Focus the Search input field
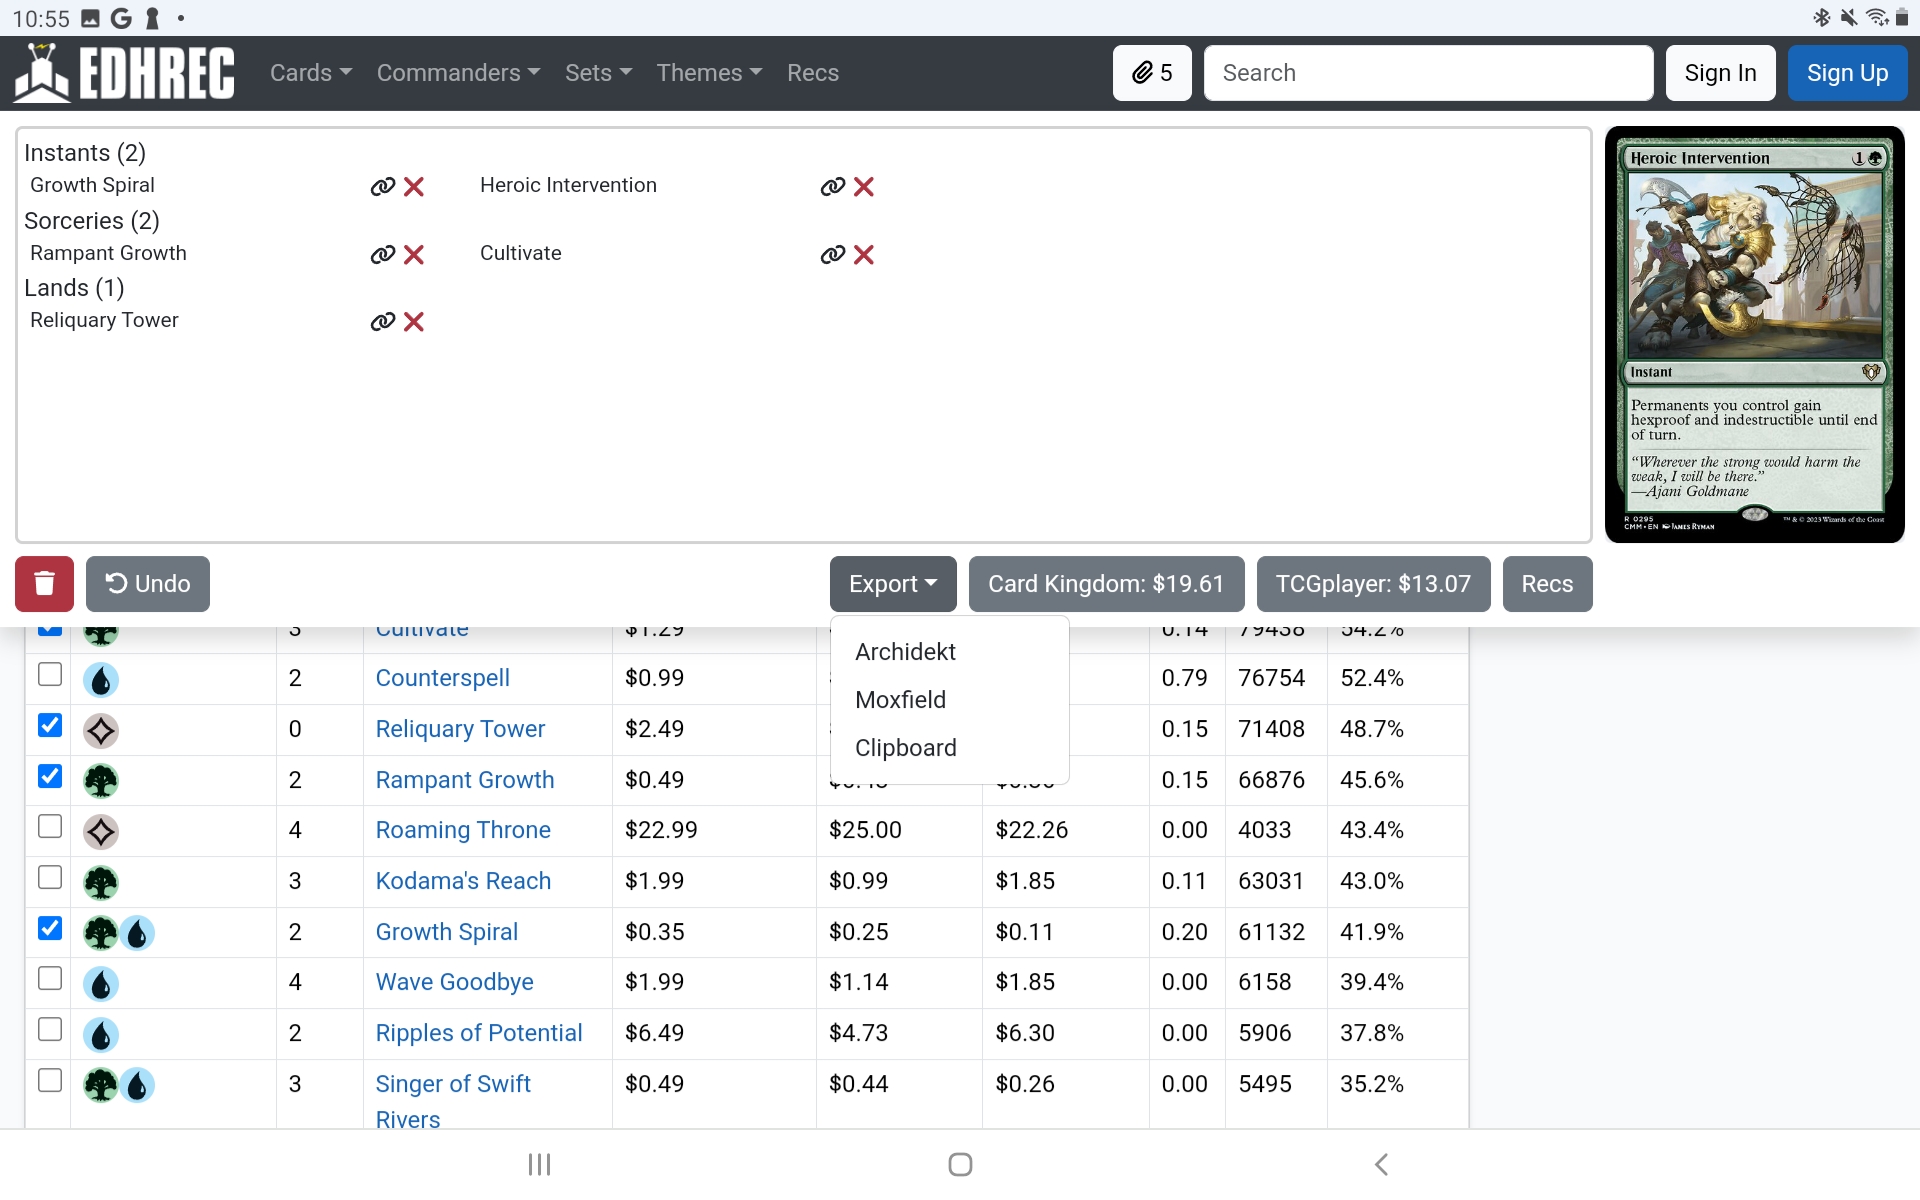The image size is (1920, 1200). click(x=1428, y=73)
